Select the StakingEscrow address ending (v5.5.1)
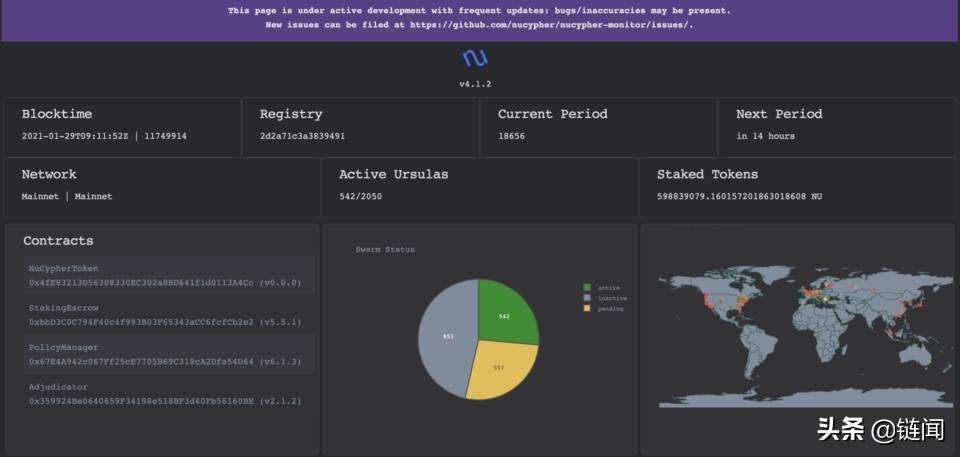960x457 pixels. coord(165,322)
